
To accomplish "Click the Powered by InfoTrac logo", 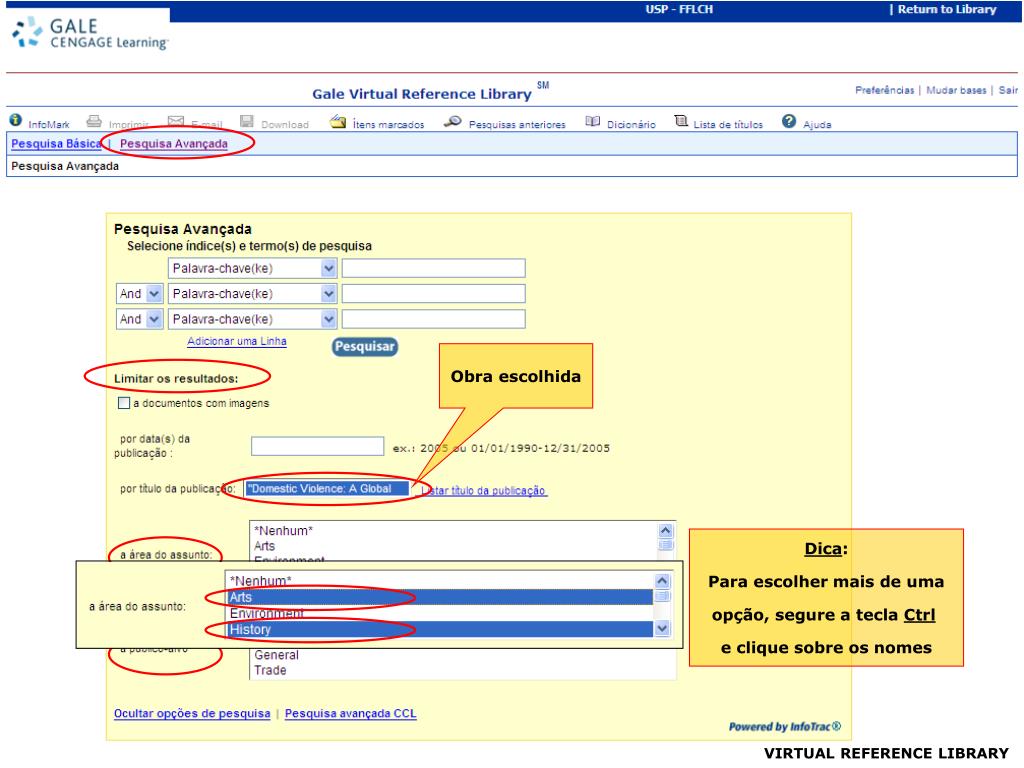I will tap(785, 727).
